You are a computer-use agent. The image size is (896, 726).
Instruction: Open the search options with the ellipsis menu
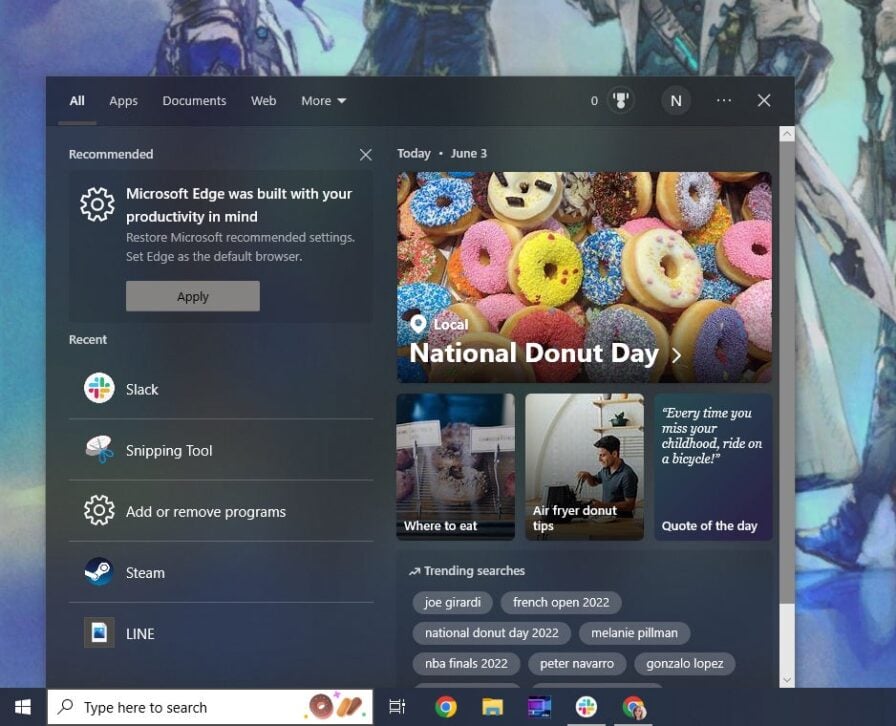[723, 100]
